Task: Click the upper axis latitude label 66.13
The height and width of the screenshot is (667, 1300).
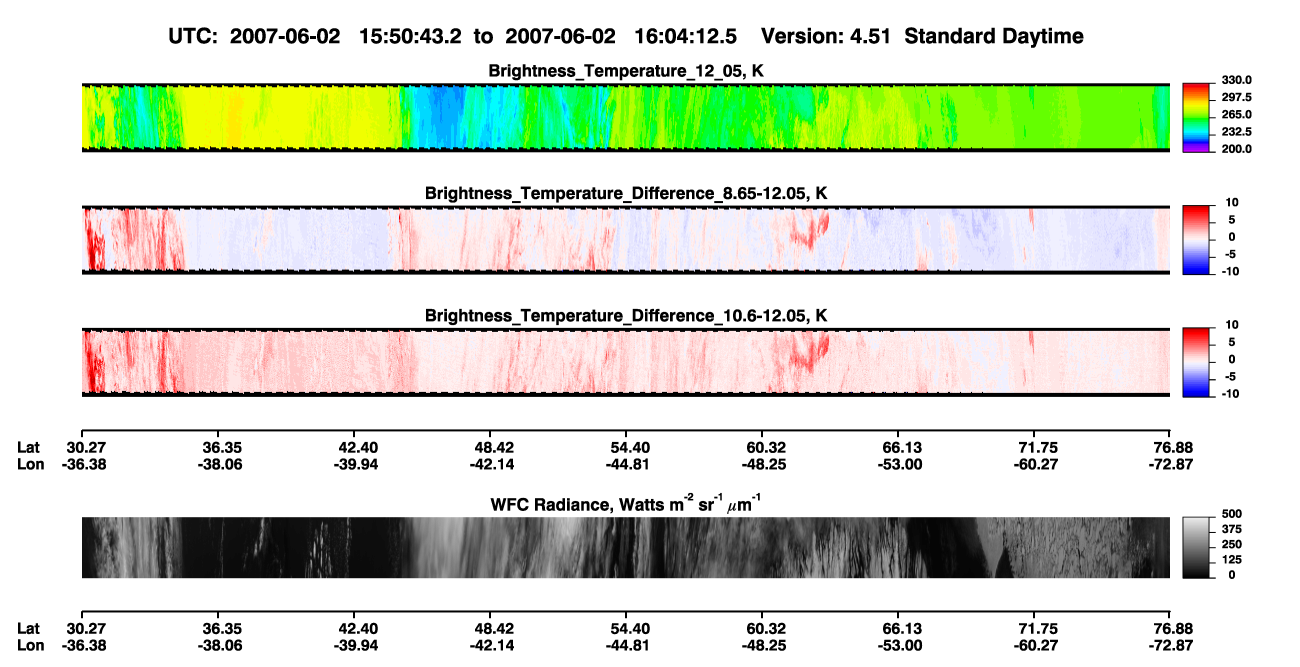Action: click(902, 447)
